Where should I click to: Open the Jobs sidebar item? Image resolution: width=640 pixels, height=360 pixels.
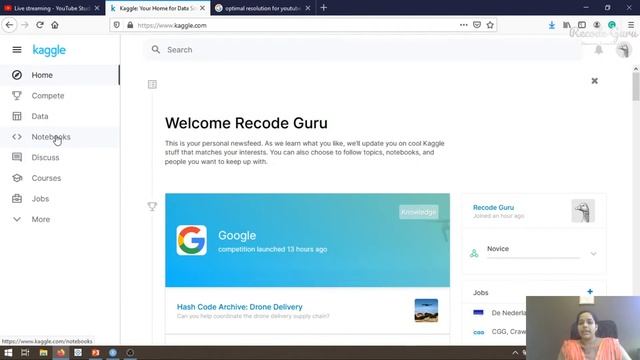coord(60,199)
